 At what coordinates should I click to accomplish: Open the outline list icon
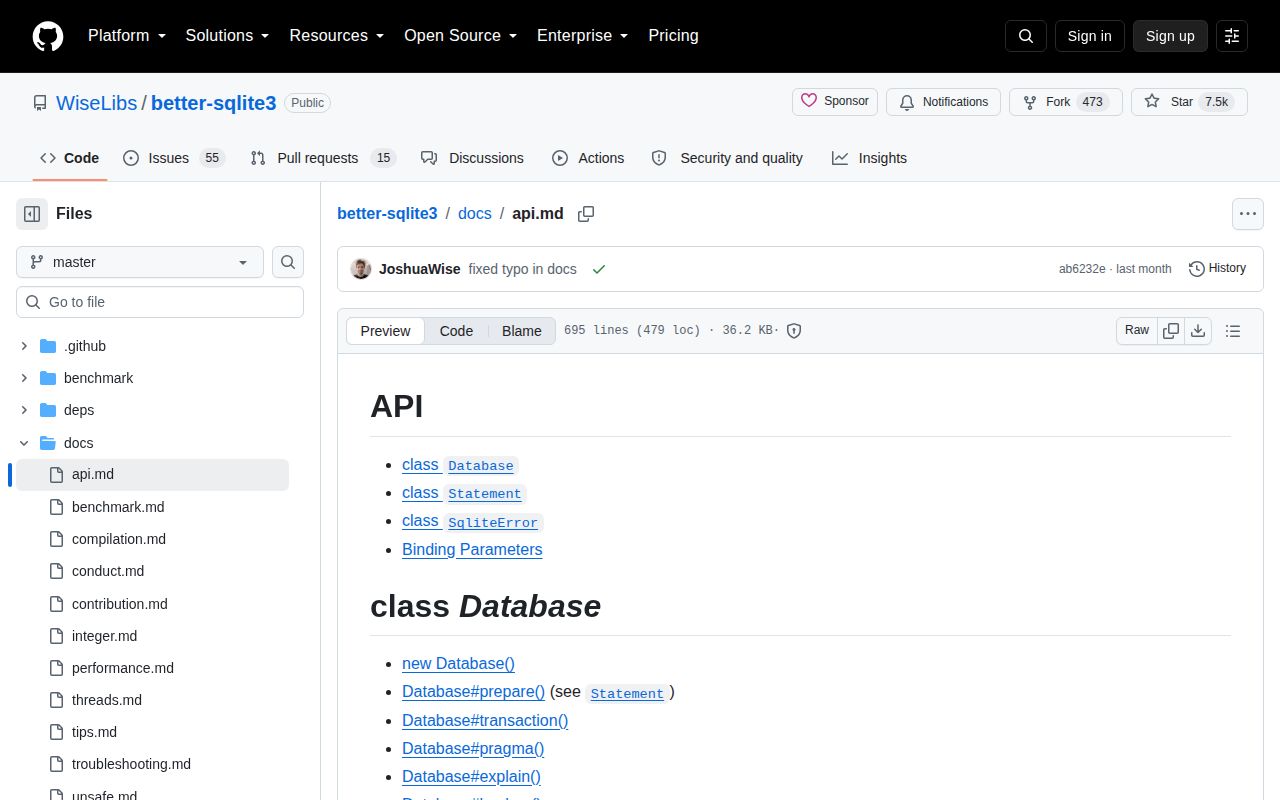click(1233, 331)
